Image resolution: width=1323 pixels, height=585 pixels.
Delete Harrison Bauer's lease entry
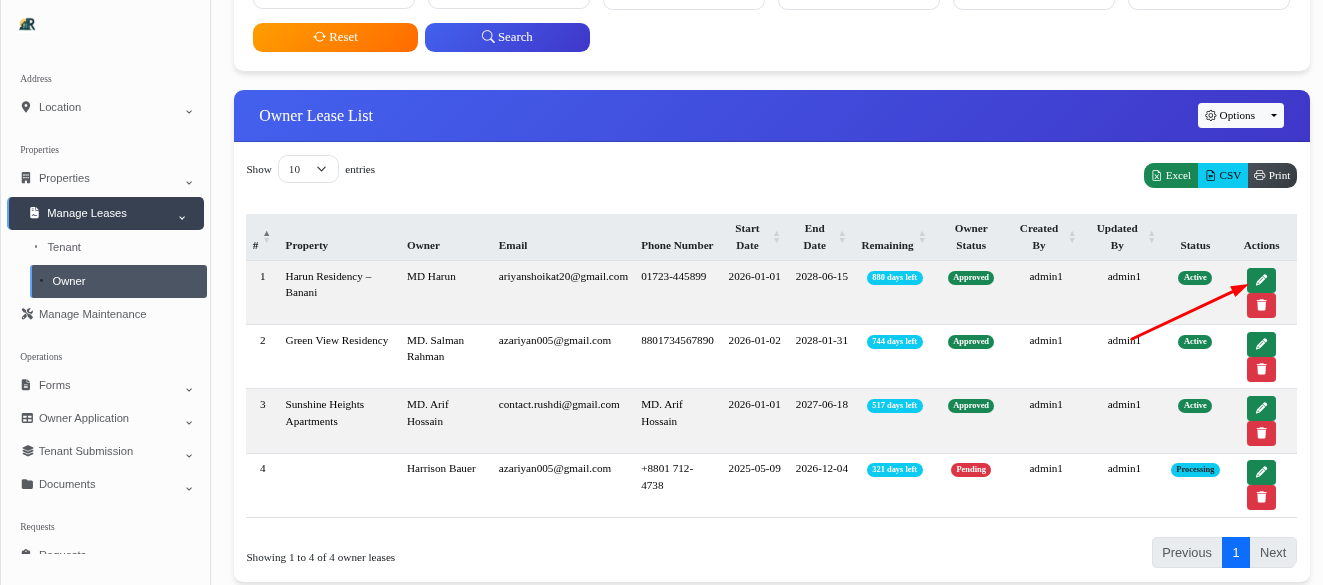1261,497
